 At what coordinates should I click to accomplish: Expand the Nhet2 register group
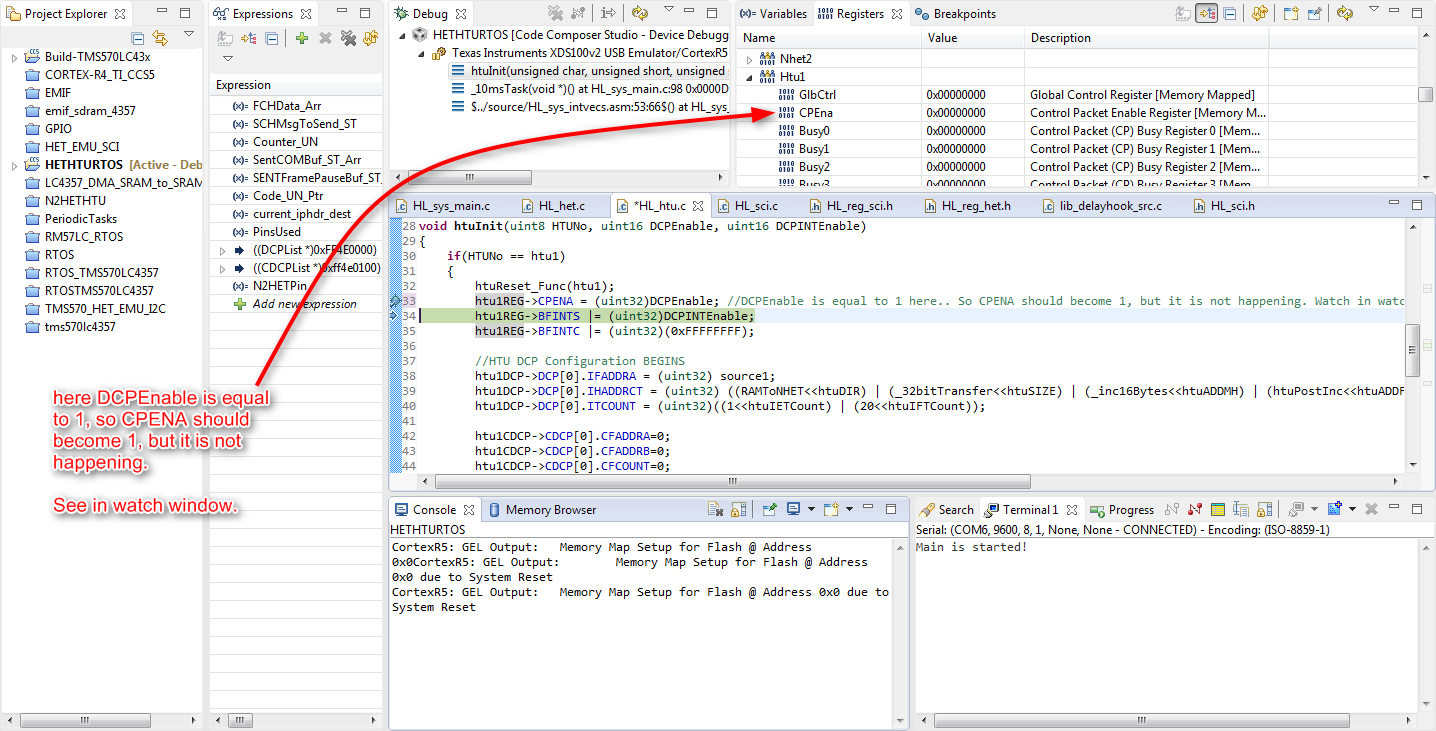(749, 59)
